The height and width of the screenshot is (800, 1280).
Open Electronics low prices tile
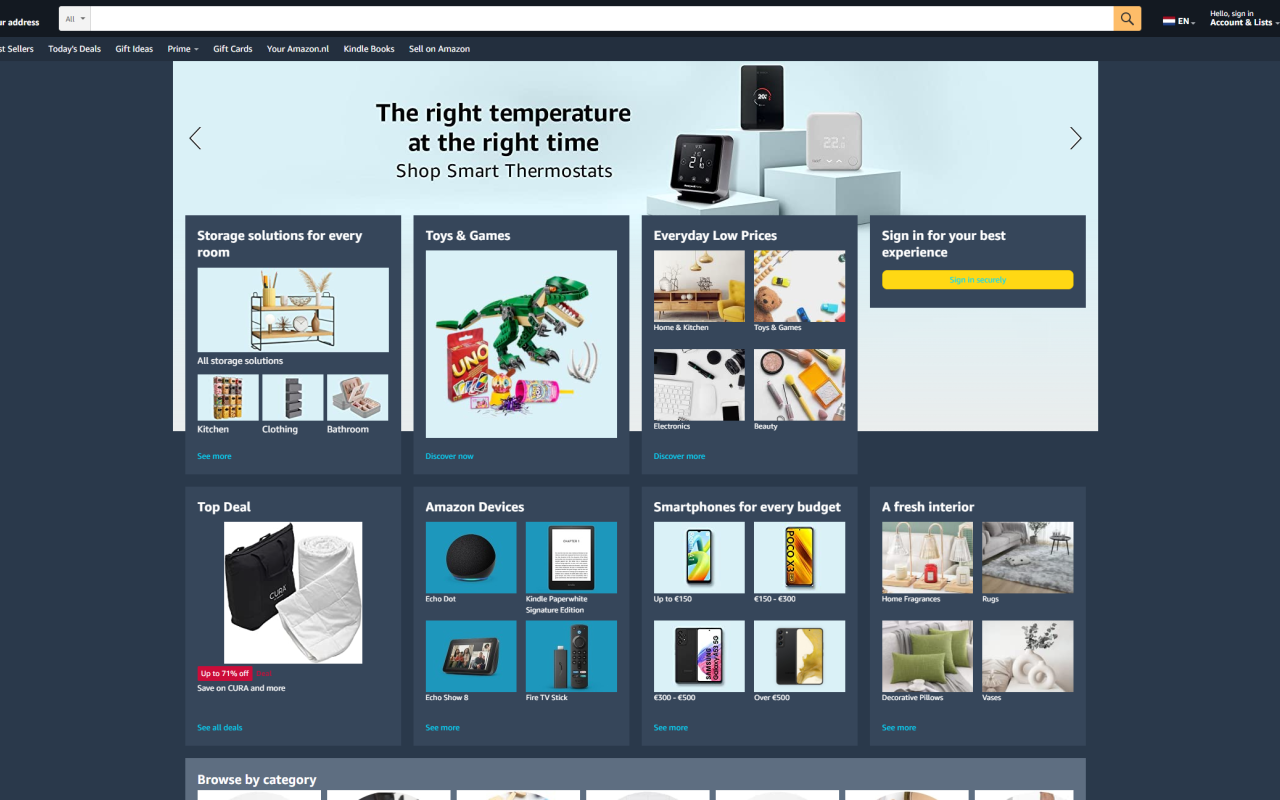coord(699,385)
